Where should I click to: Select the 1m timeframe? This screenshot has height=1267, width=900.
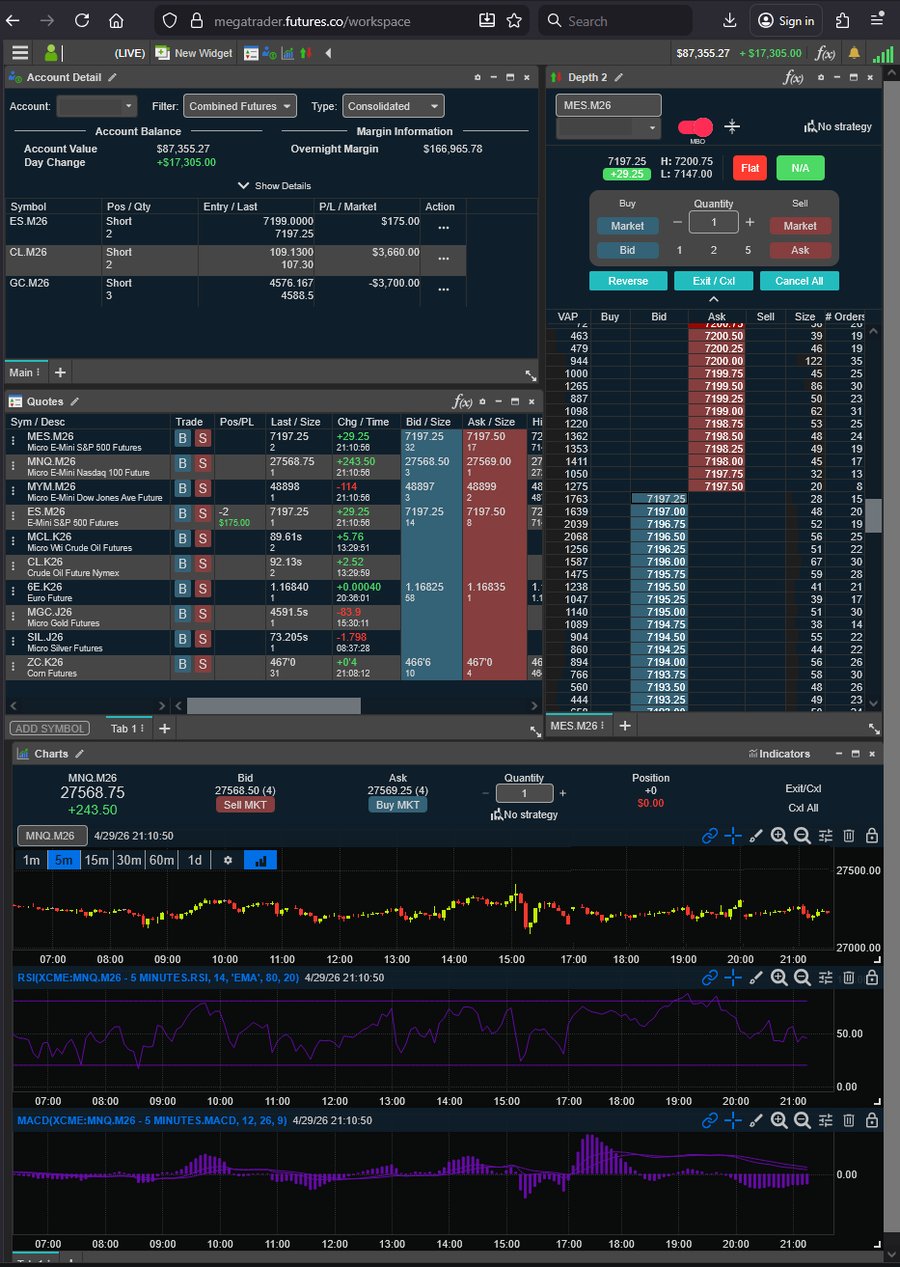(x=31, y=860)
